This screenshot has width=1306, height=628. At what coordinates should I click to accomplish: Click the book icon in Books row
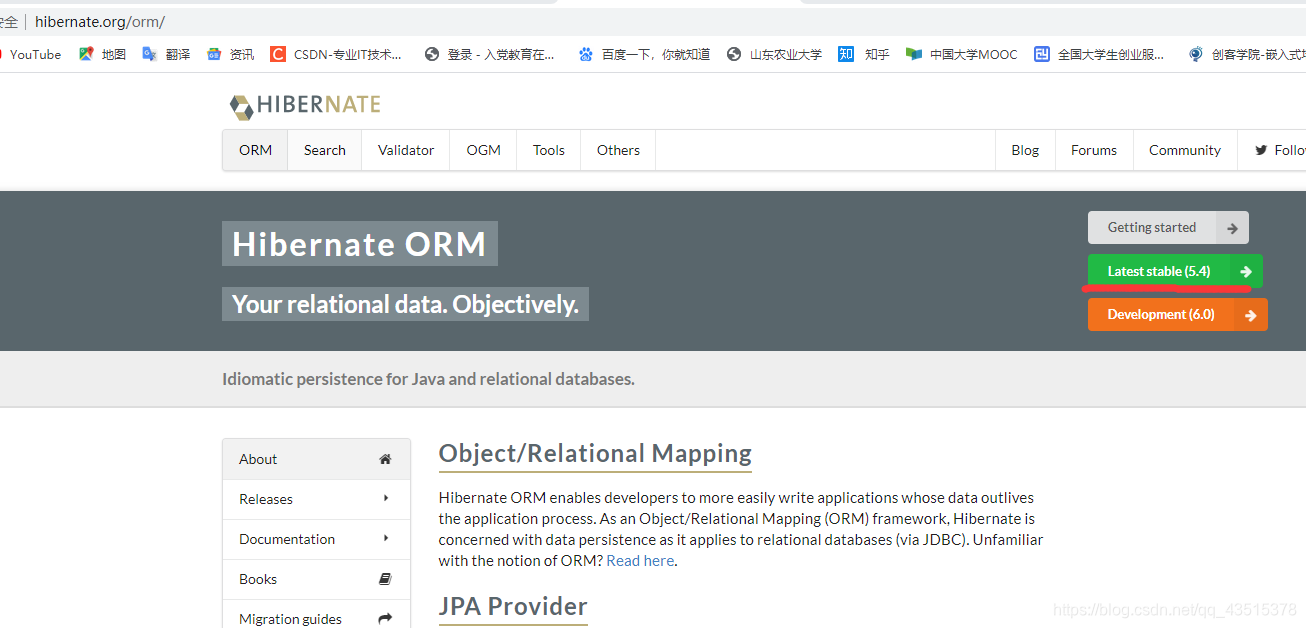point(385,579)
